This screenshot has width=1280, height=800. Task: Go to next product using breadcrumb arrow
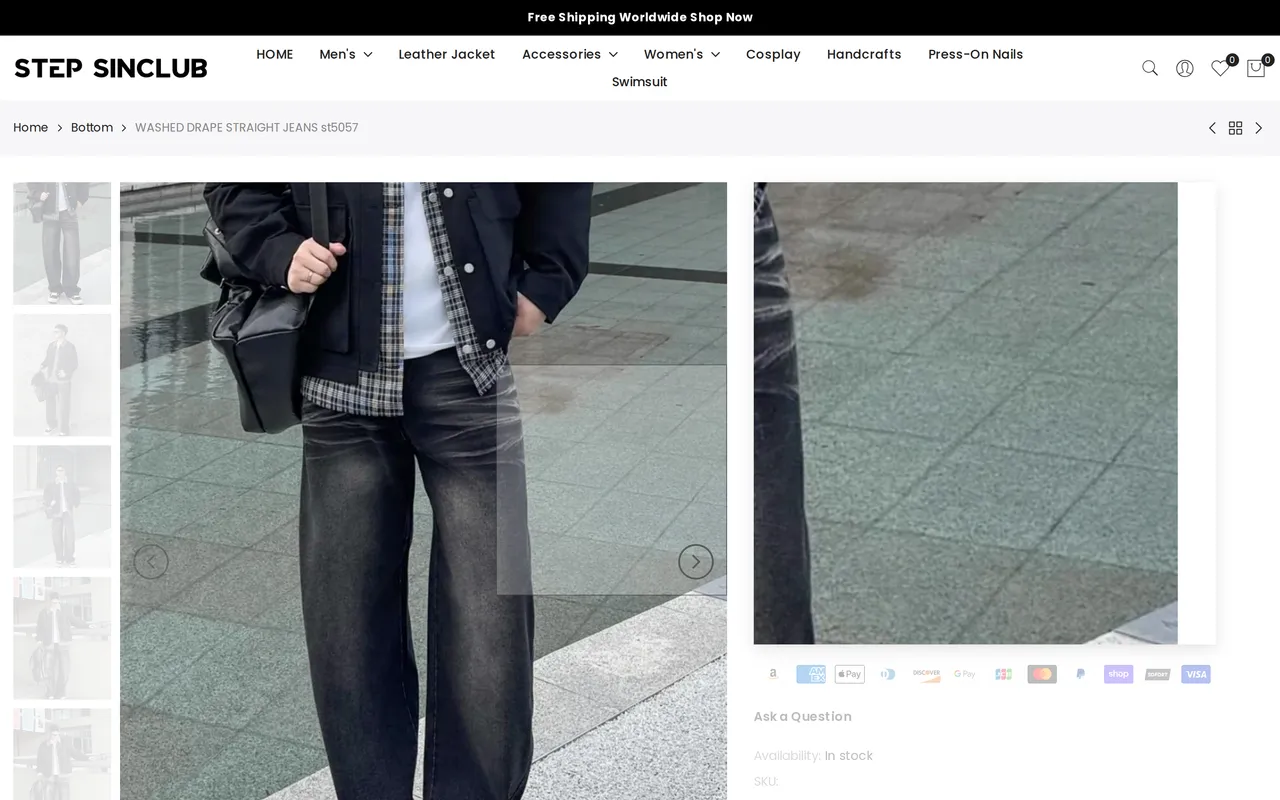click(x=1259, y=128)
